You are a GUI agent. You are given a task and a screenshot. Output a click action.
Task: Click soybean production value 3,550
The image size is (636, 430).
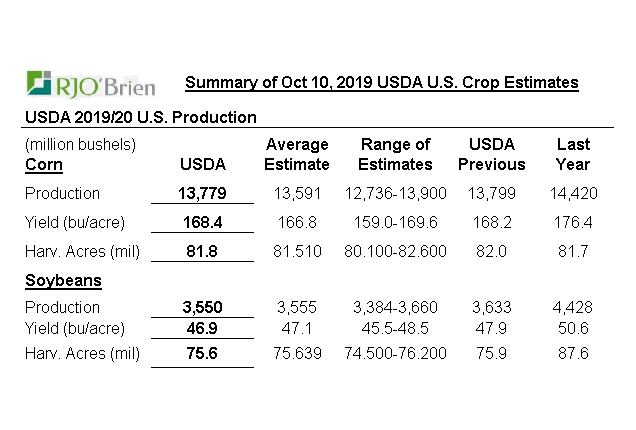(202, 309)
